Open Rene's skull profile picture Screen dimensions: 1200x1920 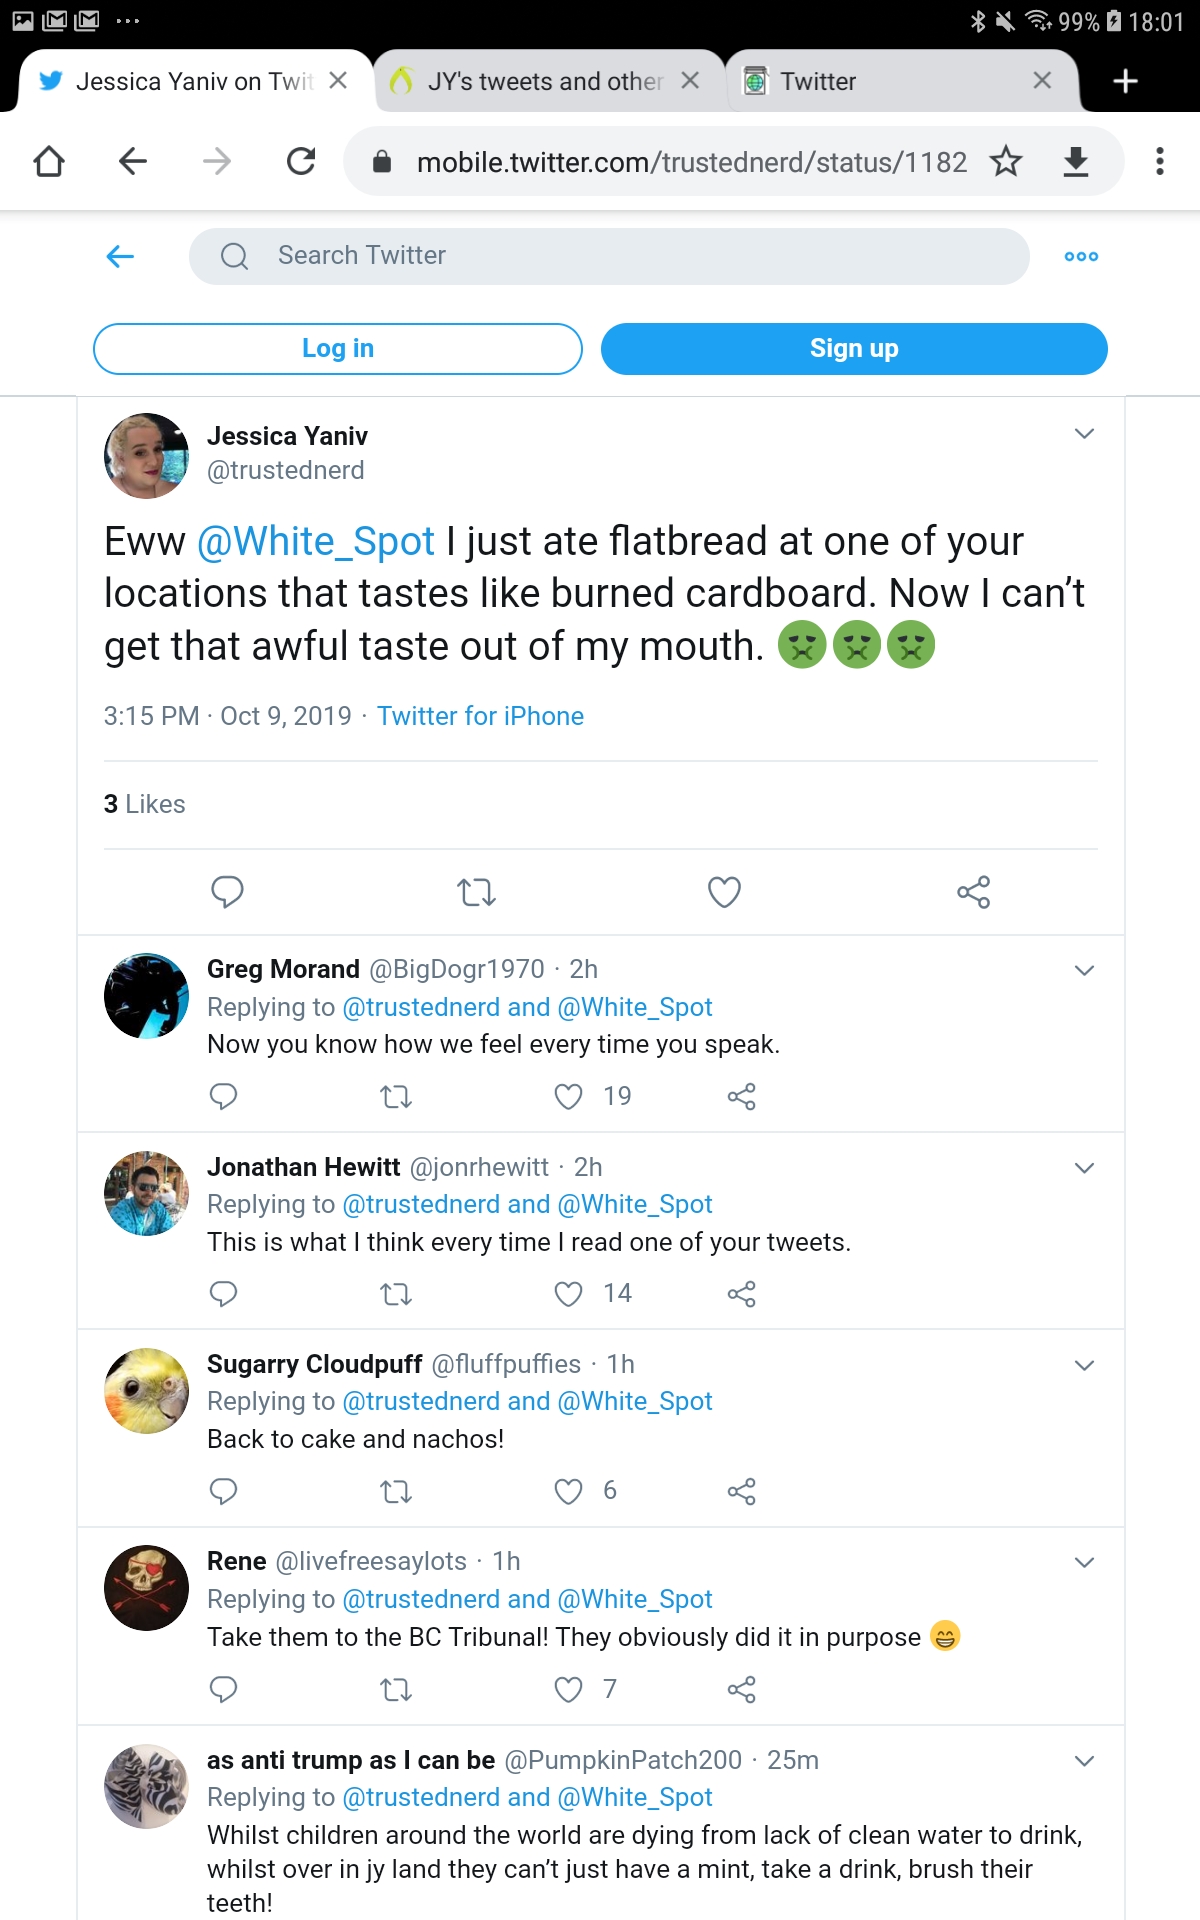coord(147,1588)
